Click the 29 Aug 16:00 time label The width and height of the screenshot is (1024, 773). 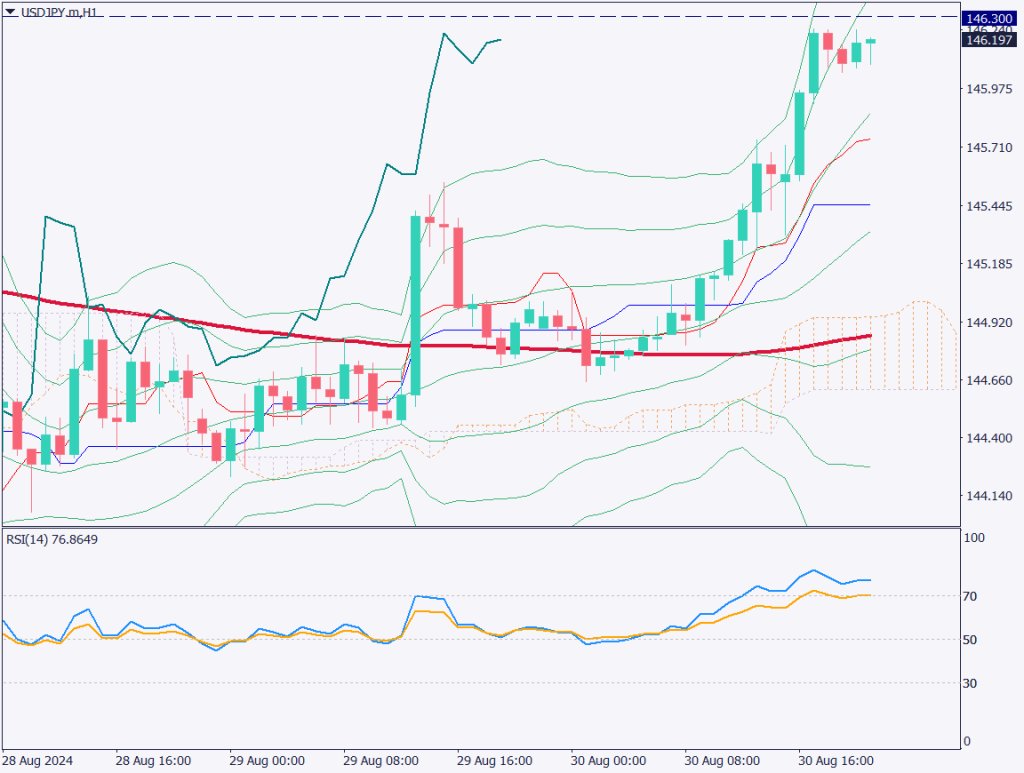pyautogui.click(x=493, y=759)
